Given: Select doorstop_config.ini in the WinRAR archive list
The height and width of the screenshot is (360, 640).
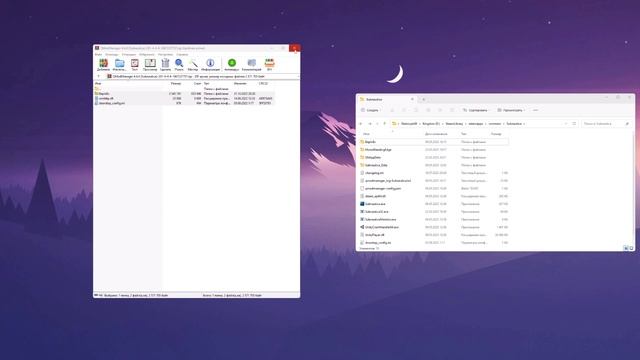Looking at the screenshot, I should 184,103.
